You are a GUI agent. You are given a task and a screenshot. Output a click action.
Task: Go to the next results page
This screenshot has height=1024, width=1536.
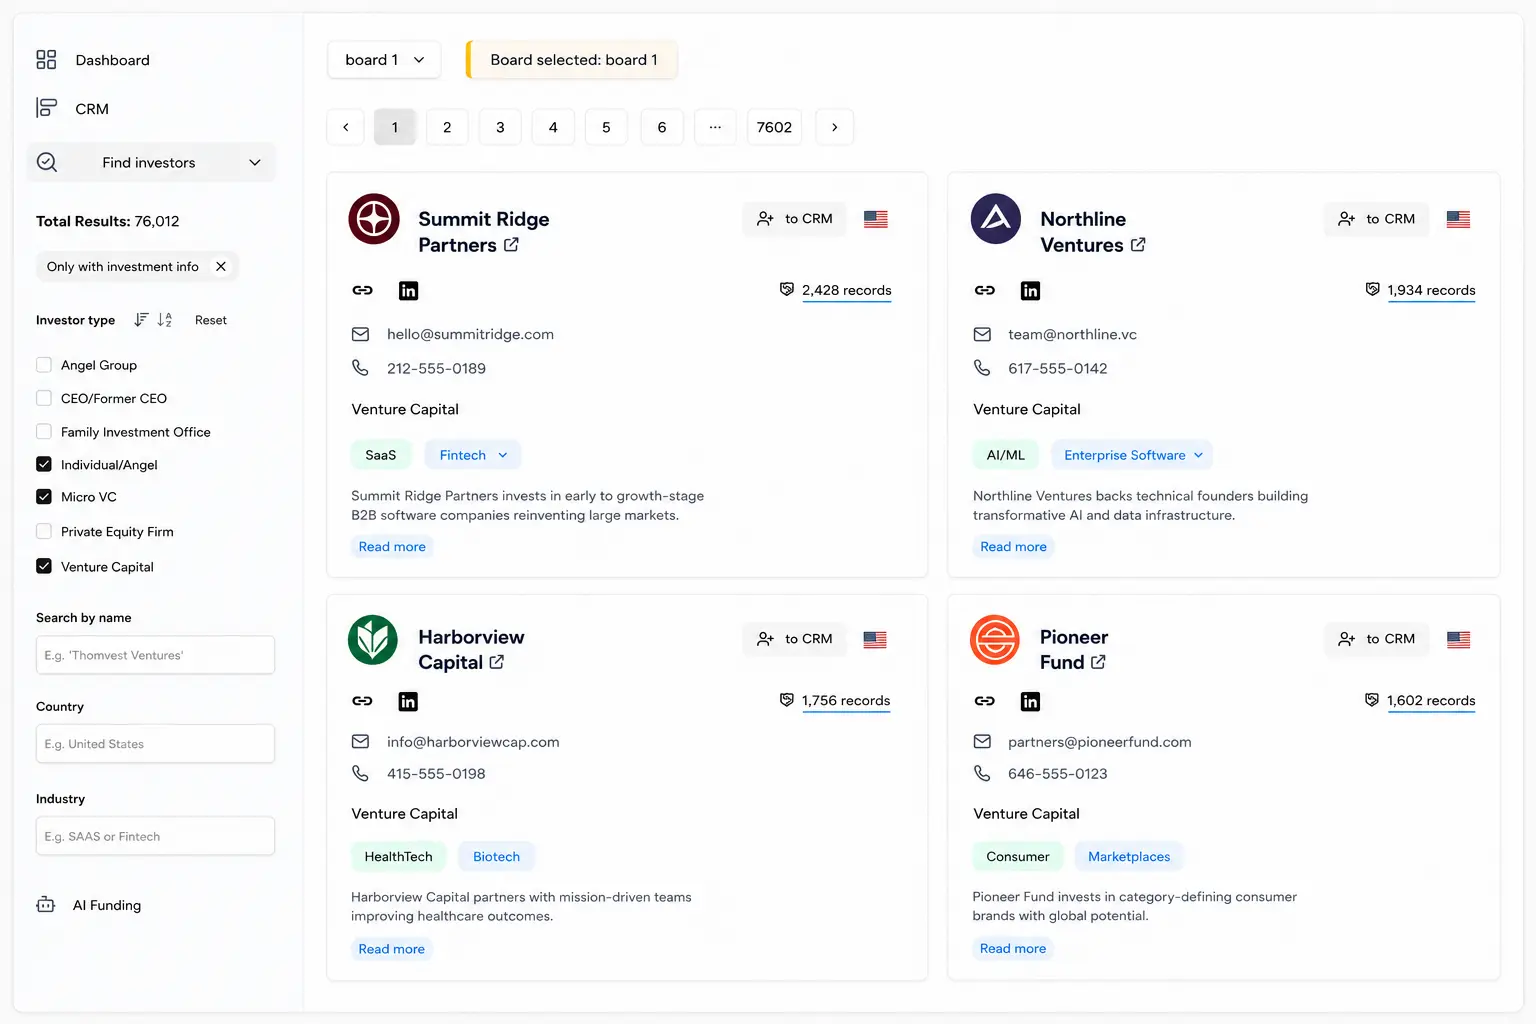(x=834, y=127)
